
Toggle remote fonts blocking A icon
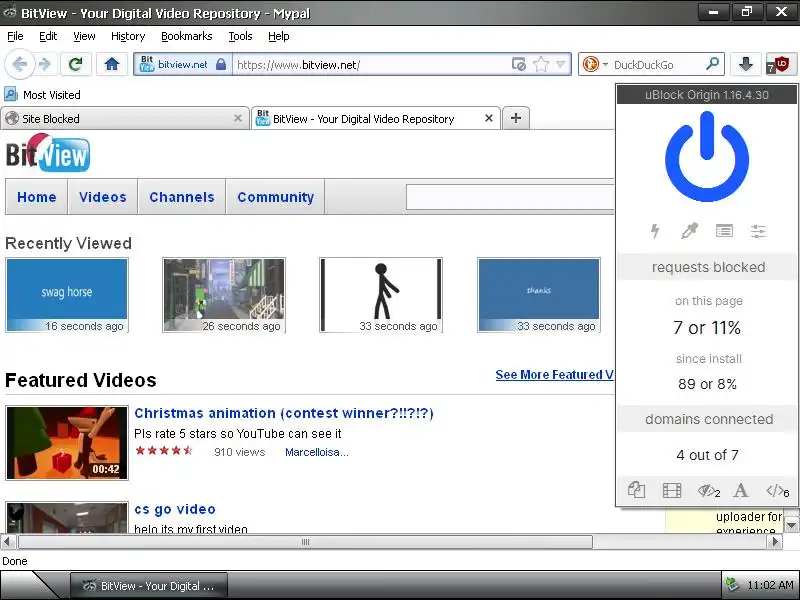(x=740, y=490)
